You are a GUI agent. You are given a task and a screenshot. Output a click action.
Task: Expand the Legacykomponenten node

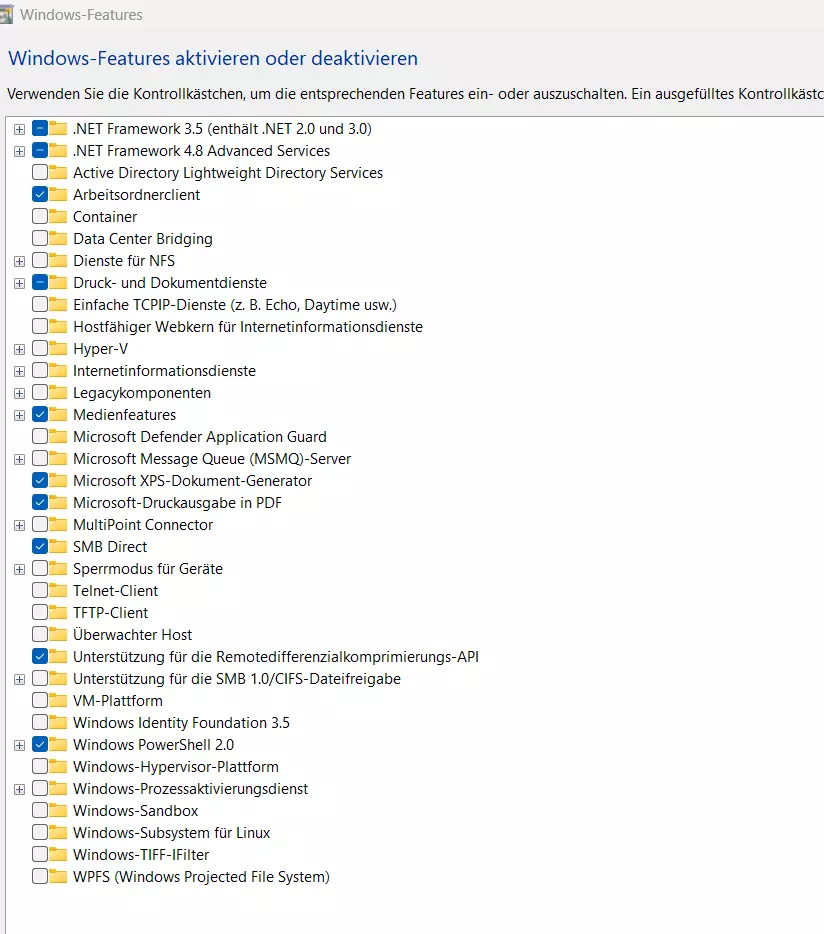[x=19, y=394]
